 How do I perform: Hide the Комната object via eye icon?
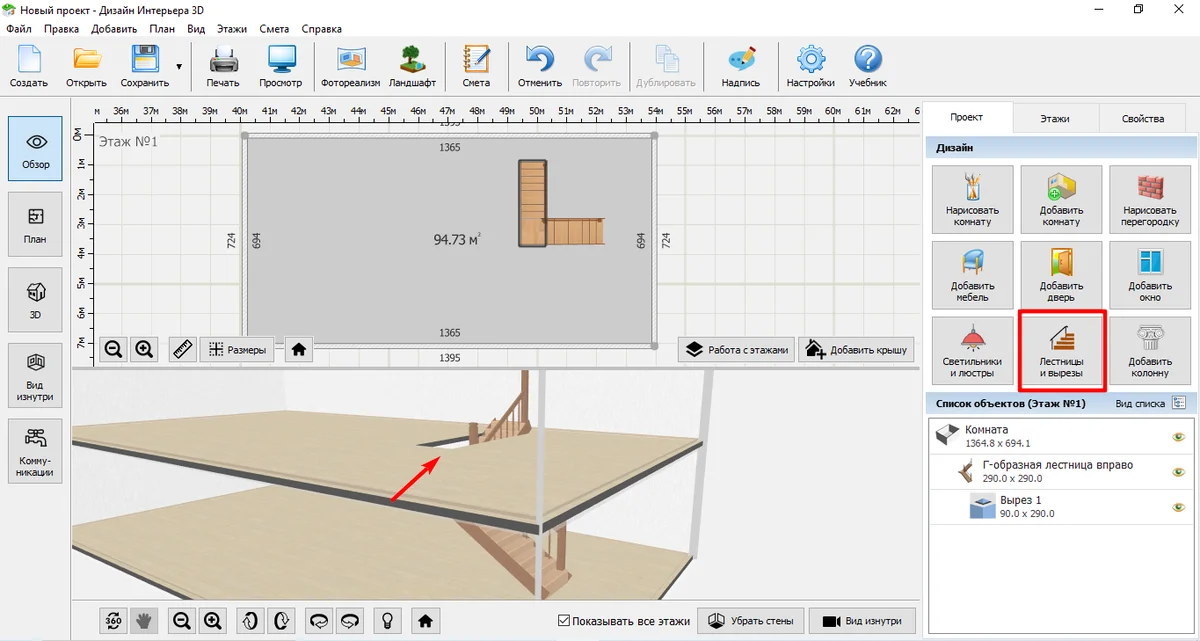pos(1177,436)
